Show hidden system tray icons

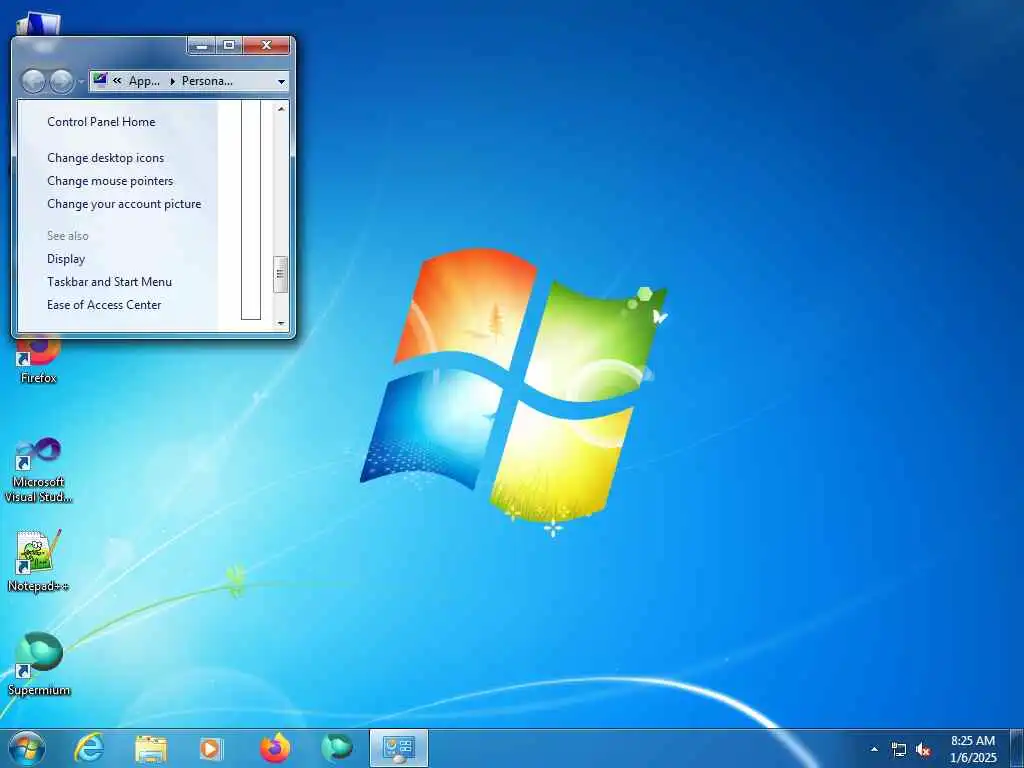pos(874,749)
